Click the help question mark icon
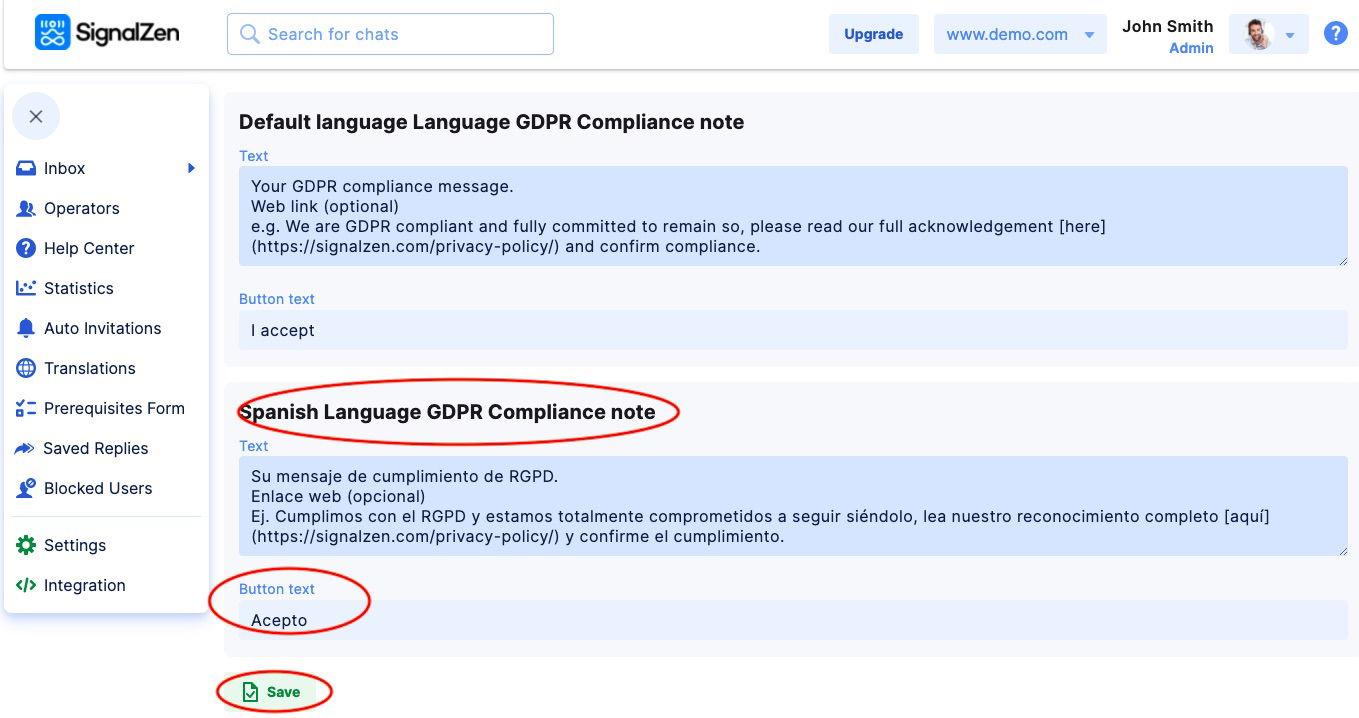 pos(1335,34)
